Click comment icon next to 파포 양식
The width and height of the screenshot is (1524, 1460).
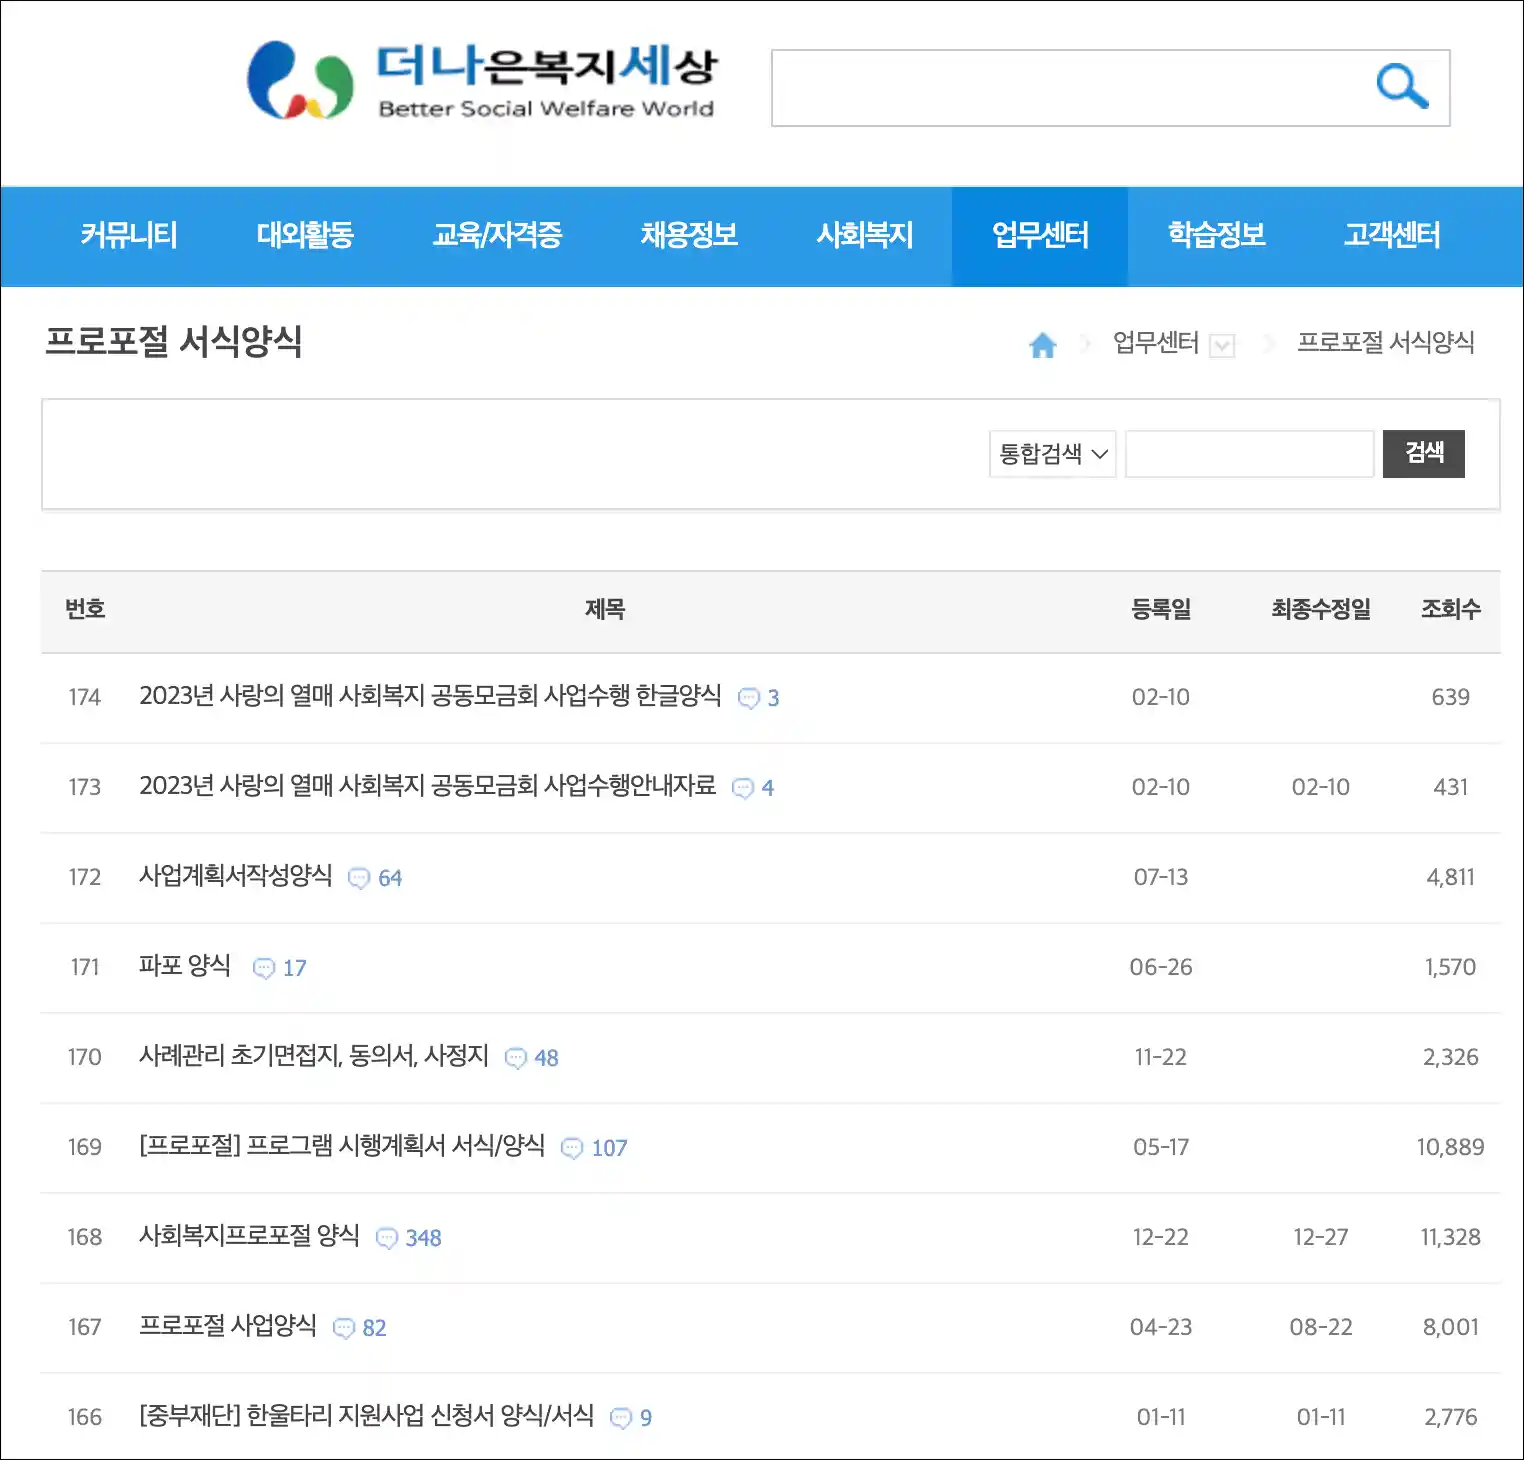[263, 968]
